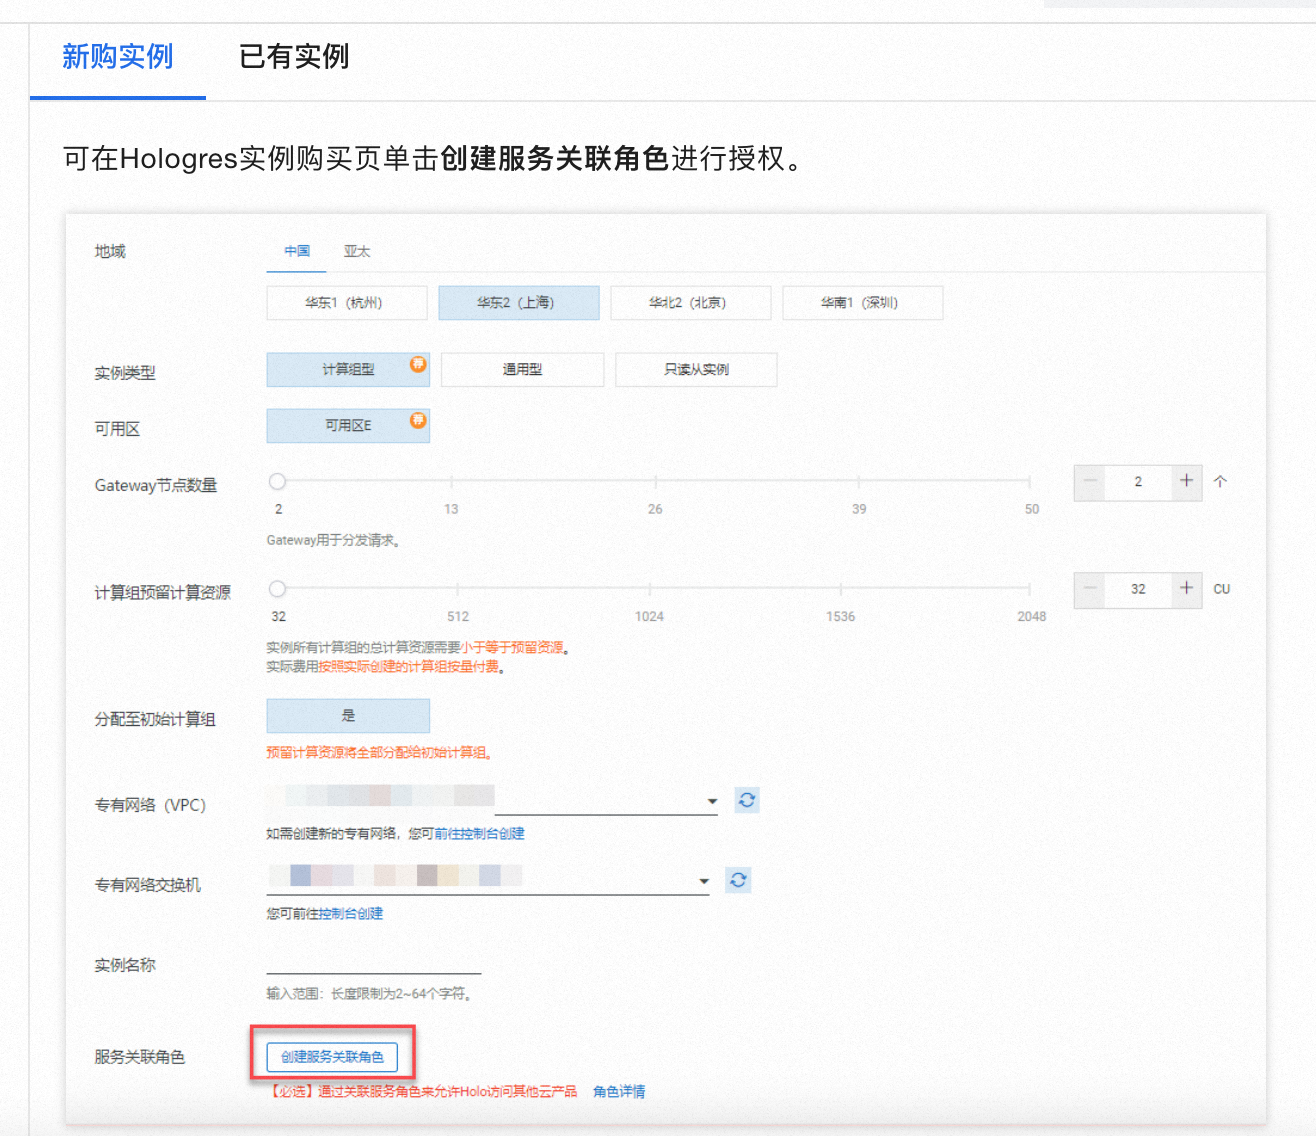Click the Gateway节点数量 slider handle
This screenshot has height=1136, width=1316.
click(x=278, y=481)
